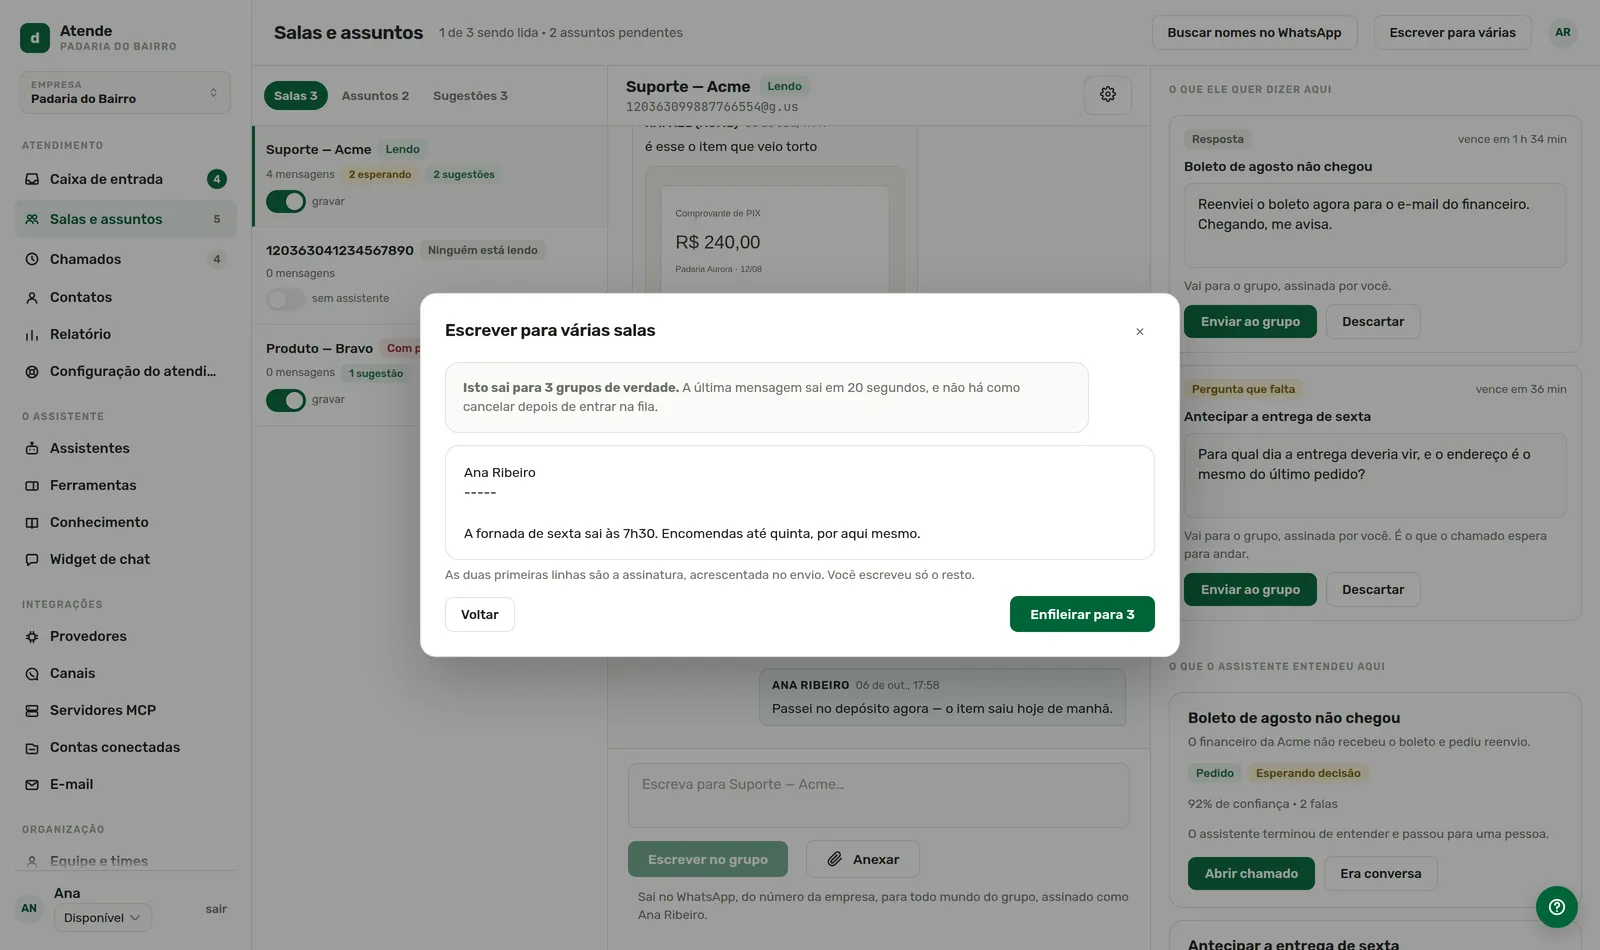Screen dimensions: 1600x950
Task: Click Enviar ao grupo for Boleto de agosto
Action: tap(1250, 321)
